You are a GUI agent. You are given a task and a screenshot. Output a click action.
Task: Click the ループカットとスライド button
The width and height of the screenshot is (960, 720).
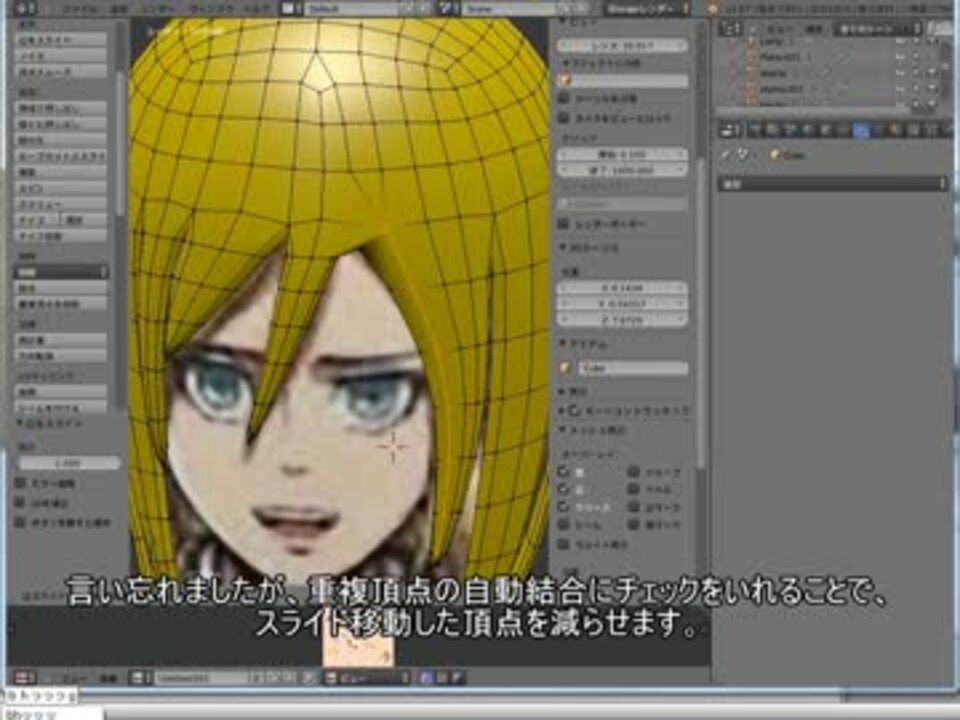61,156
